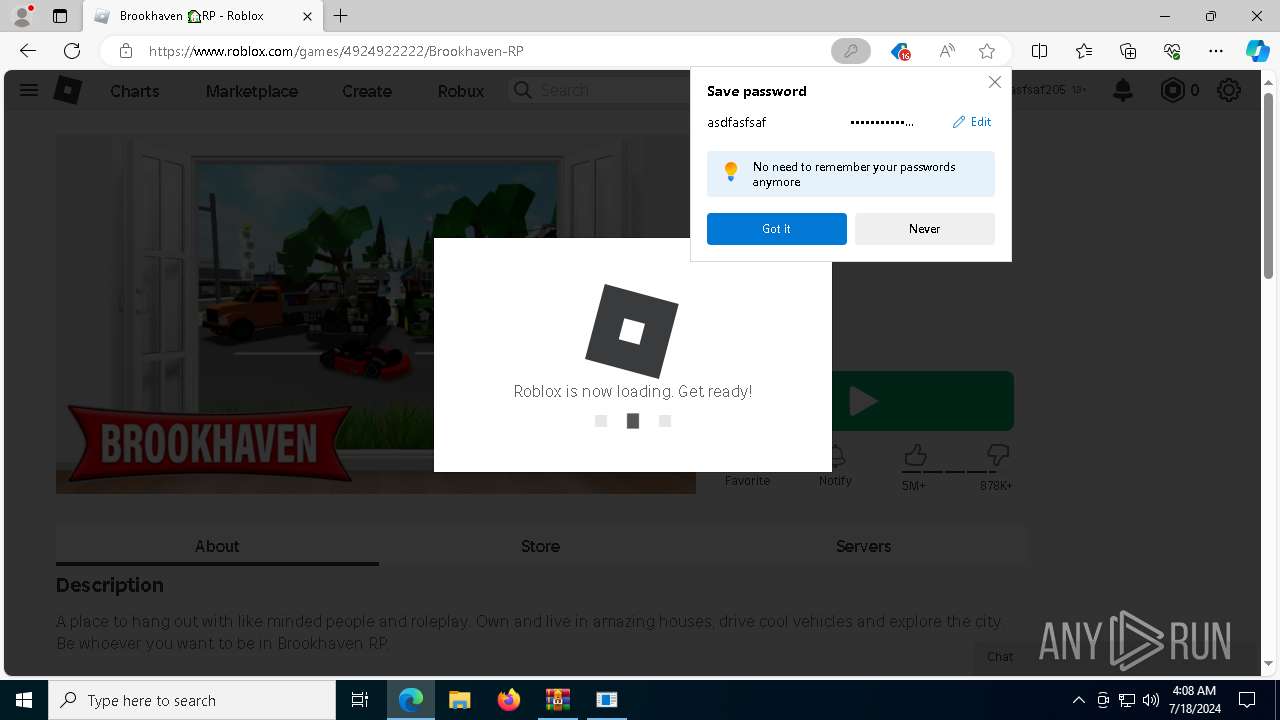
Task: Open the tab actions menu icon
Action: 60,16
